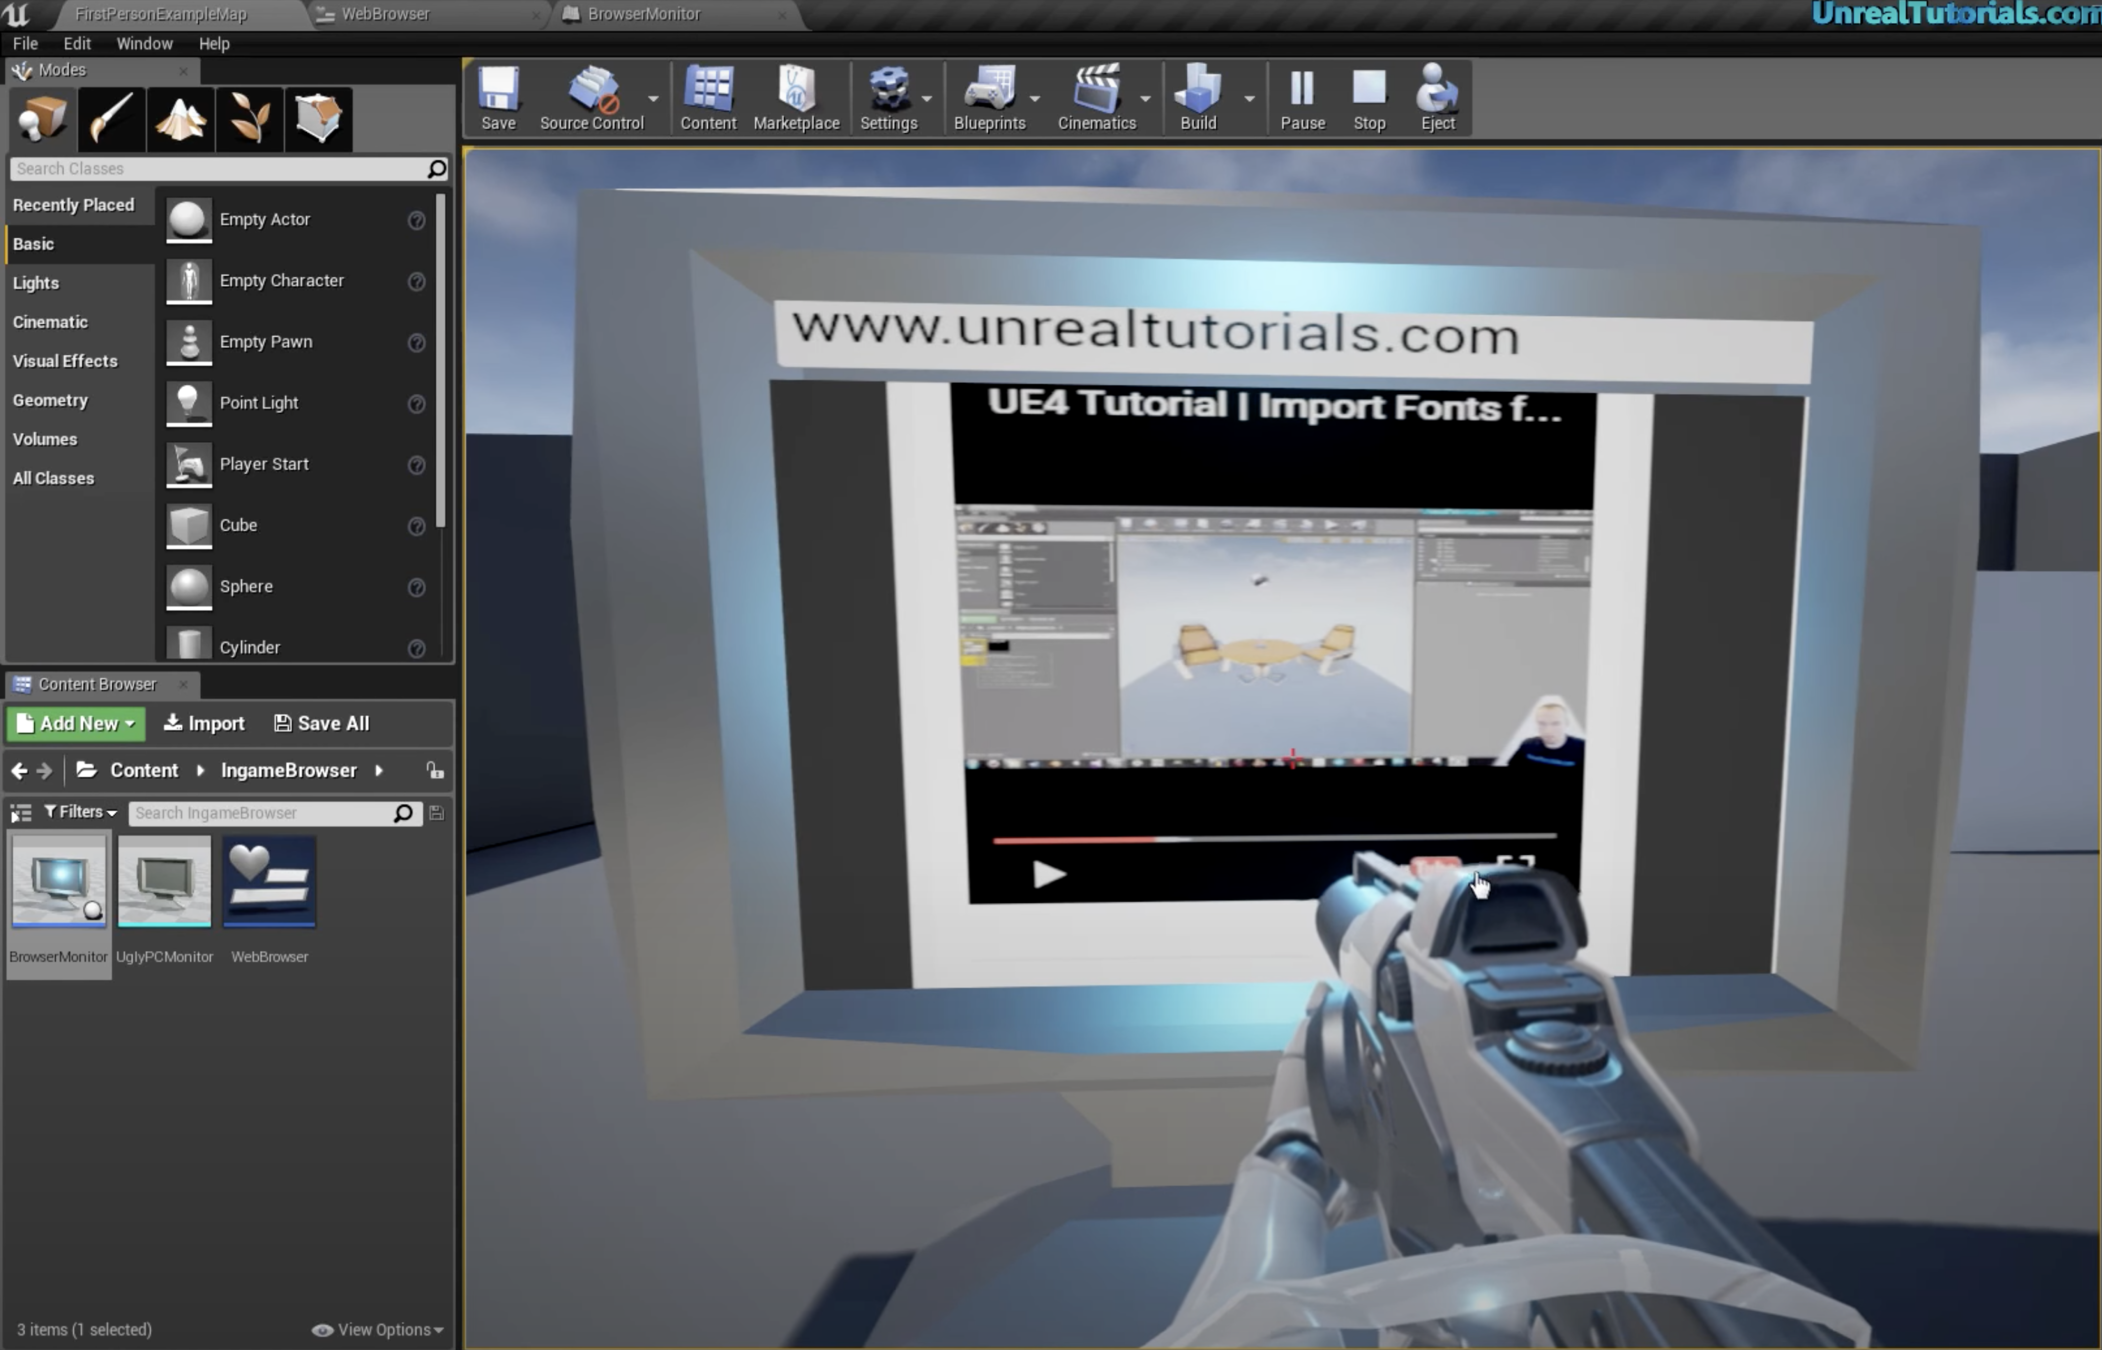Toggle the sources panel view icon

(20, 813)
